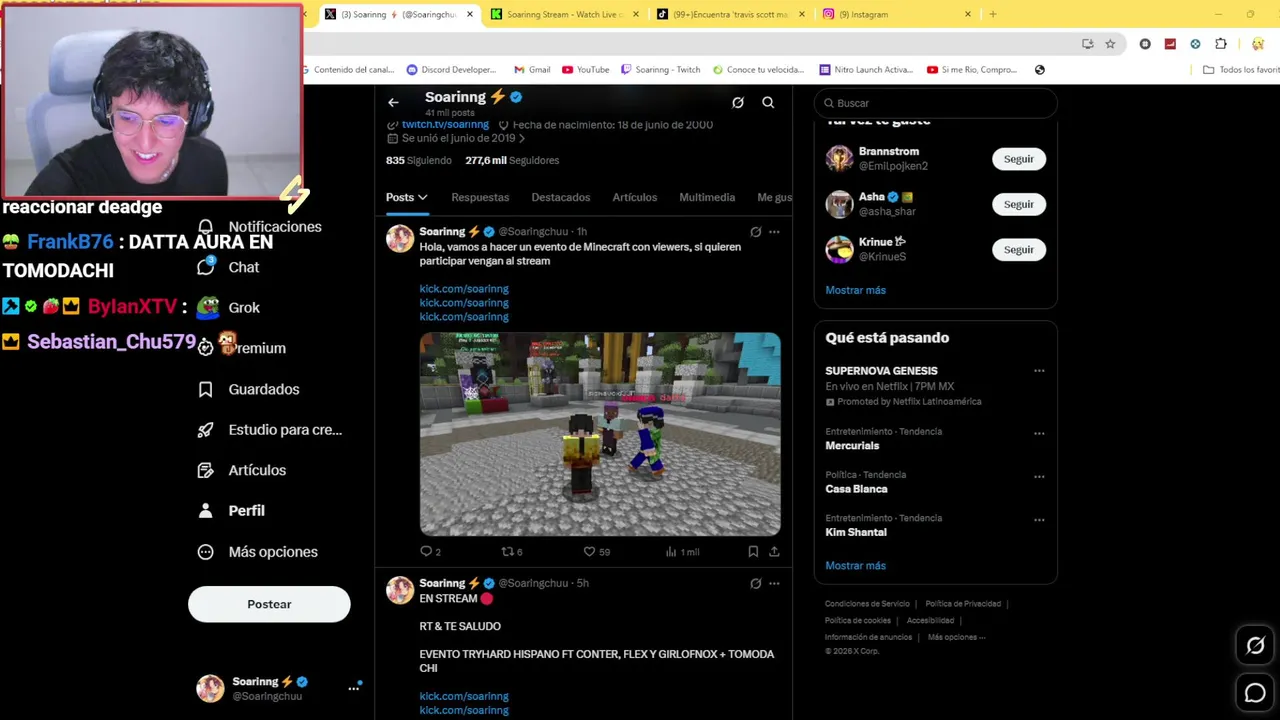Open Más opciones in the sidebar
The width and height of the screenshot is (1280, 720).
tap(258, 552)
